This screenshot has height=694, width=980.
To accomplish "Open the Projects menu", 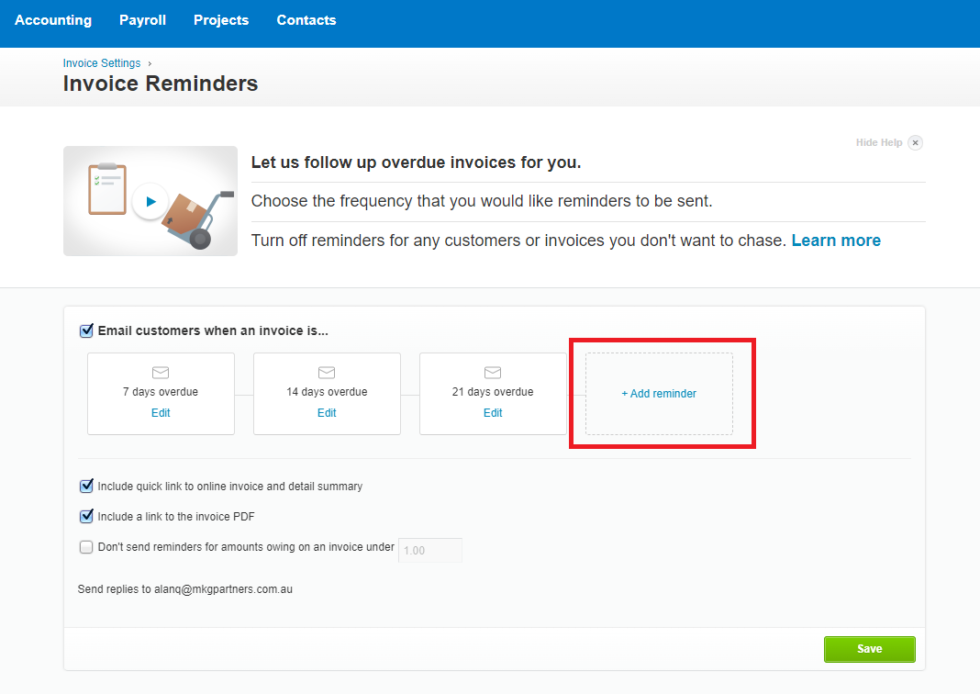I will [x=220, y=19].
